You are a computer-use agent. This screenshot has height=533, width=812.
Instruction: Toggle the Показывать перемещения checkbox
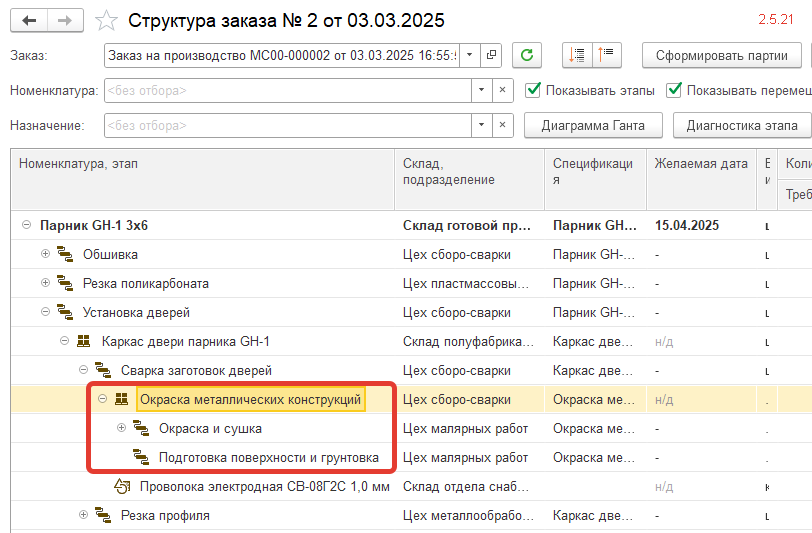click(x=674, y=90)
